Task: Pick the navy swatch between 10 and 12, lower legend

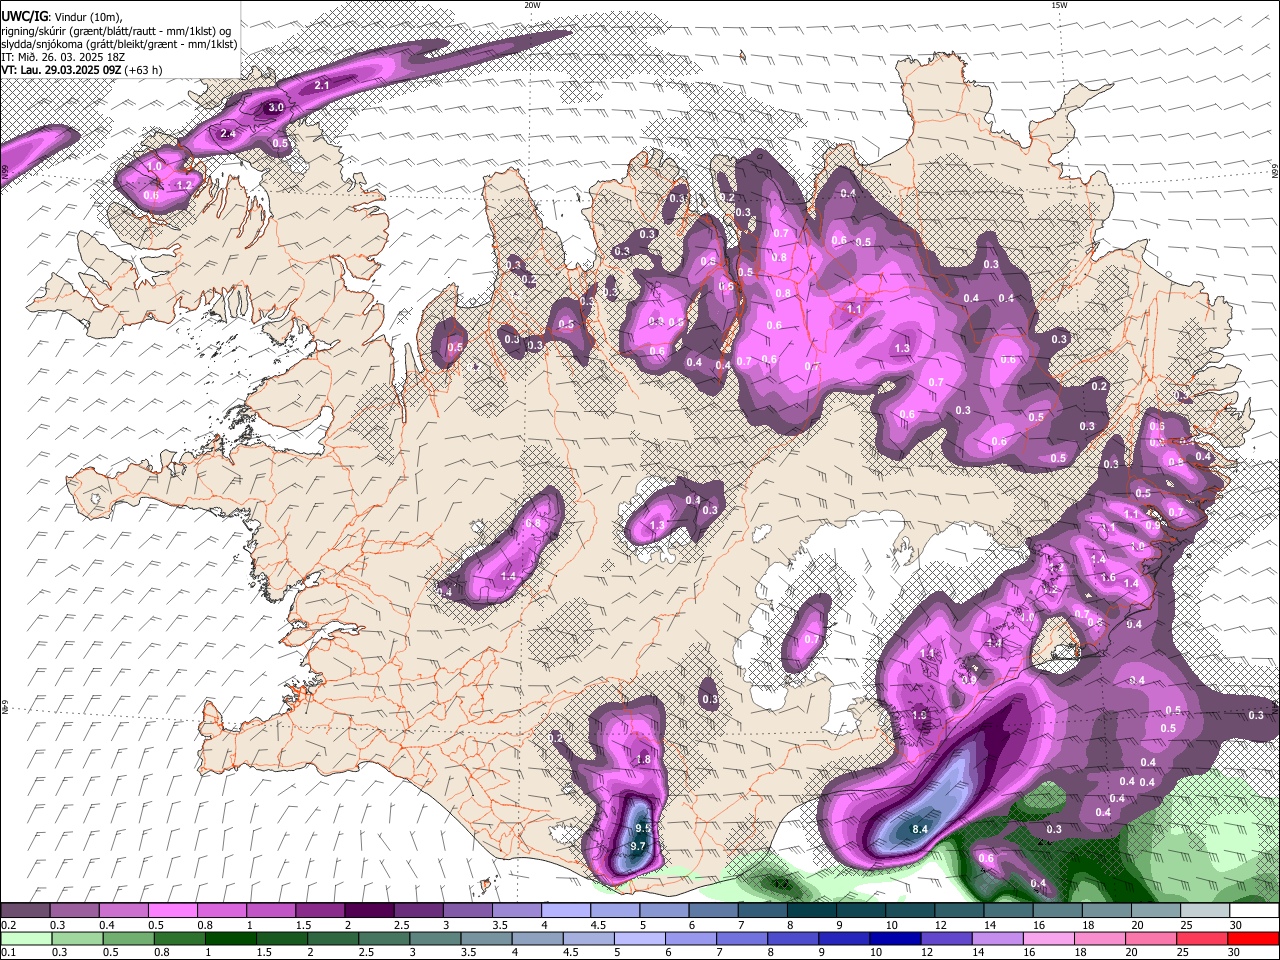Action: (x=896, y=939)
